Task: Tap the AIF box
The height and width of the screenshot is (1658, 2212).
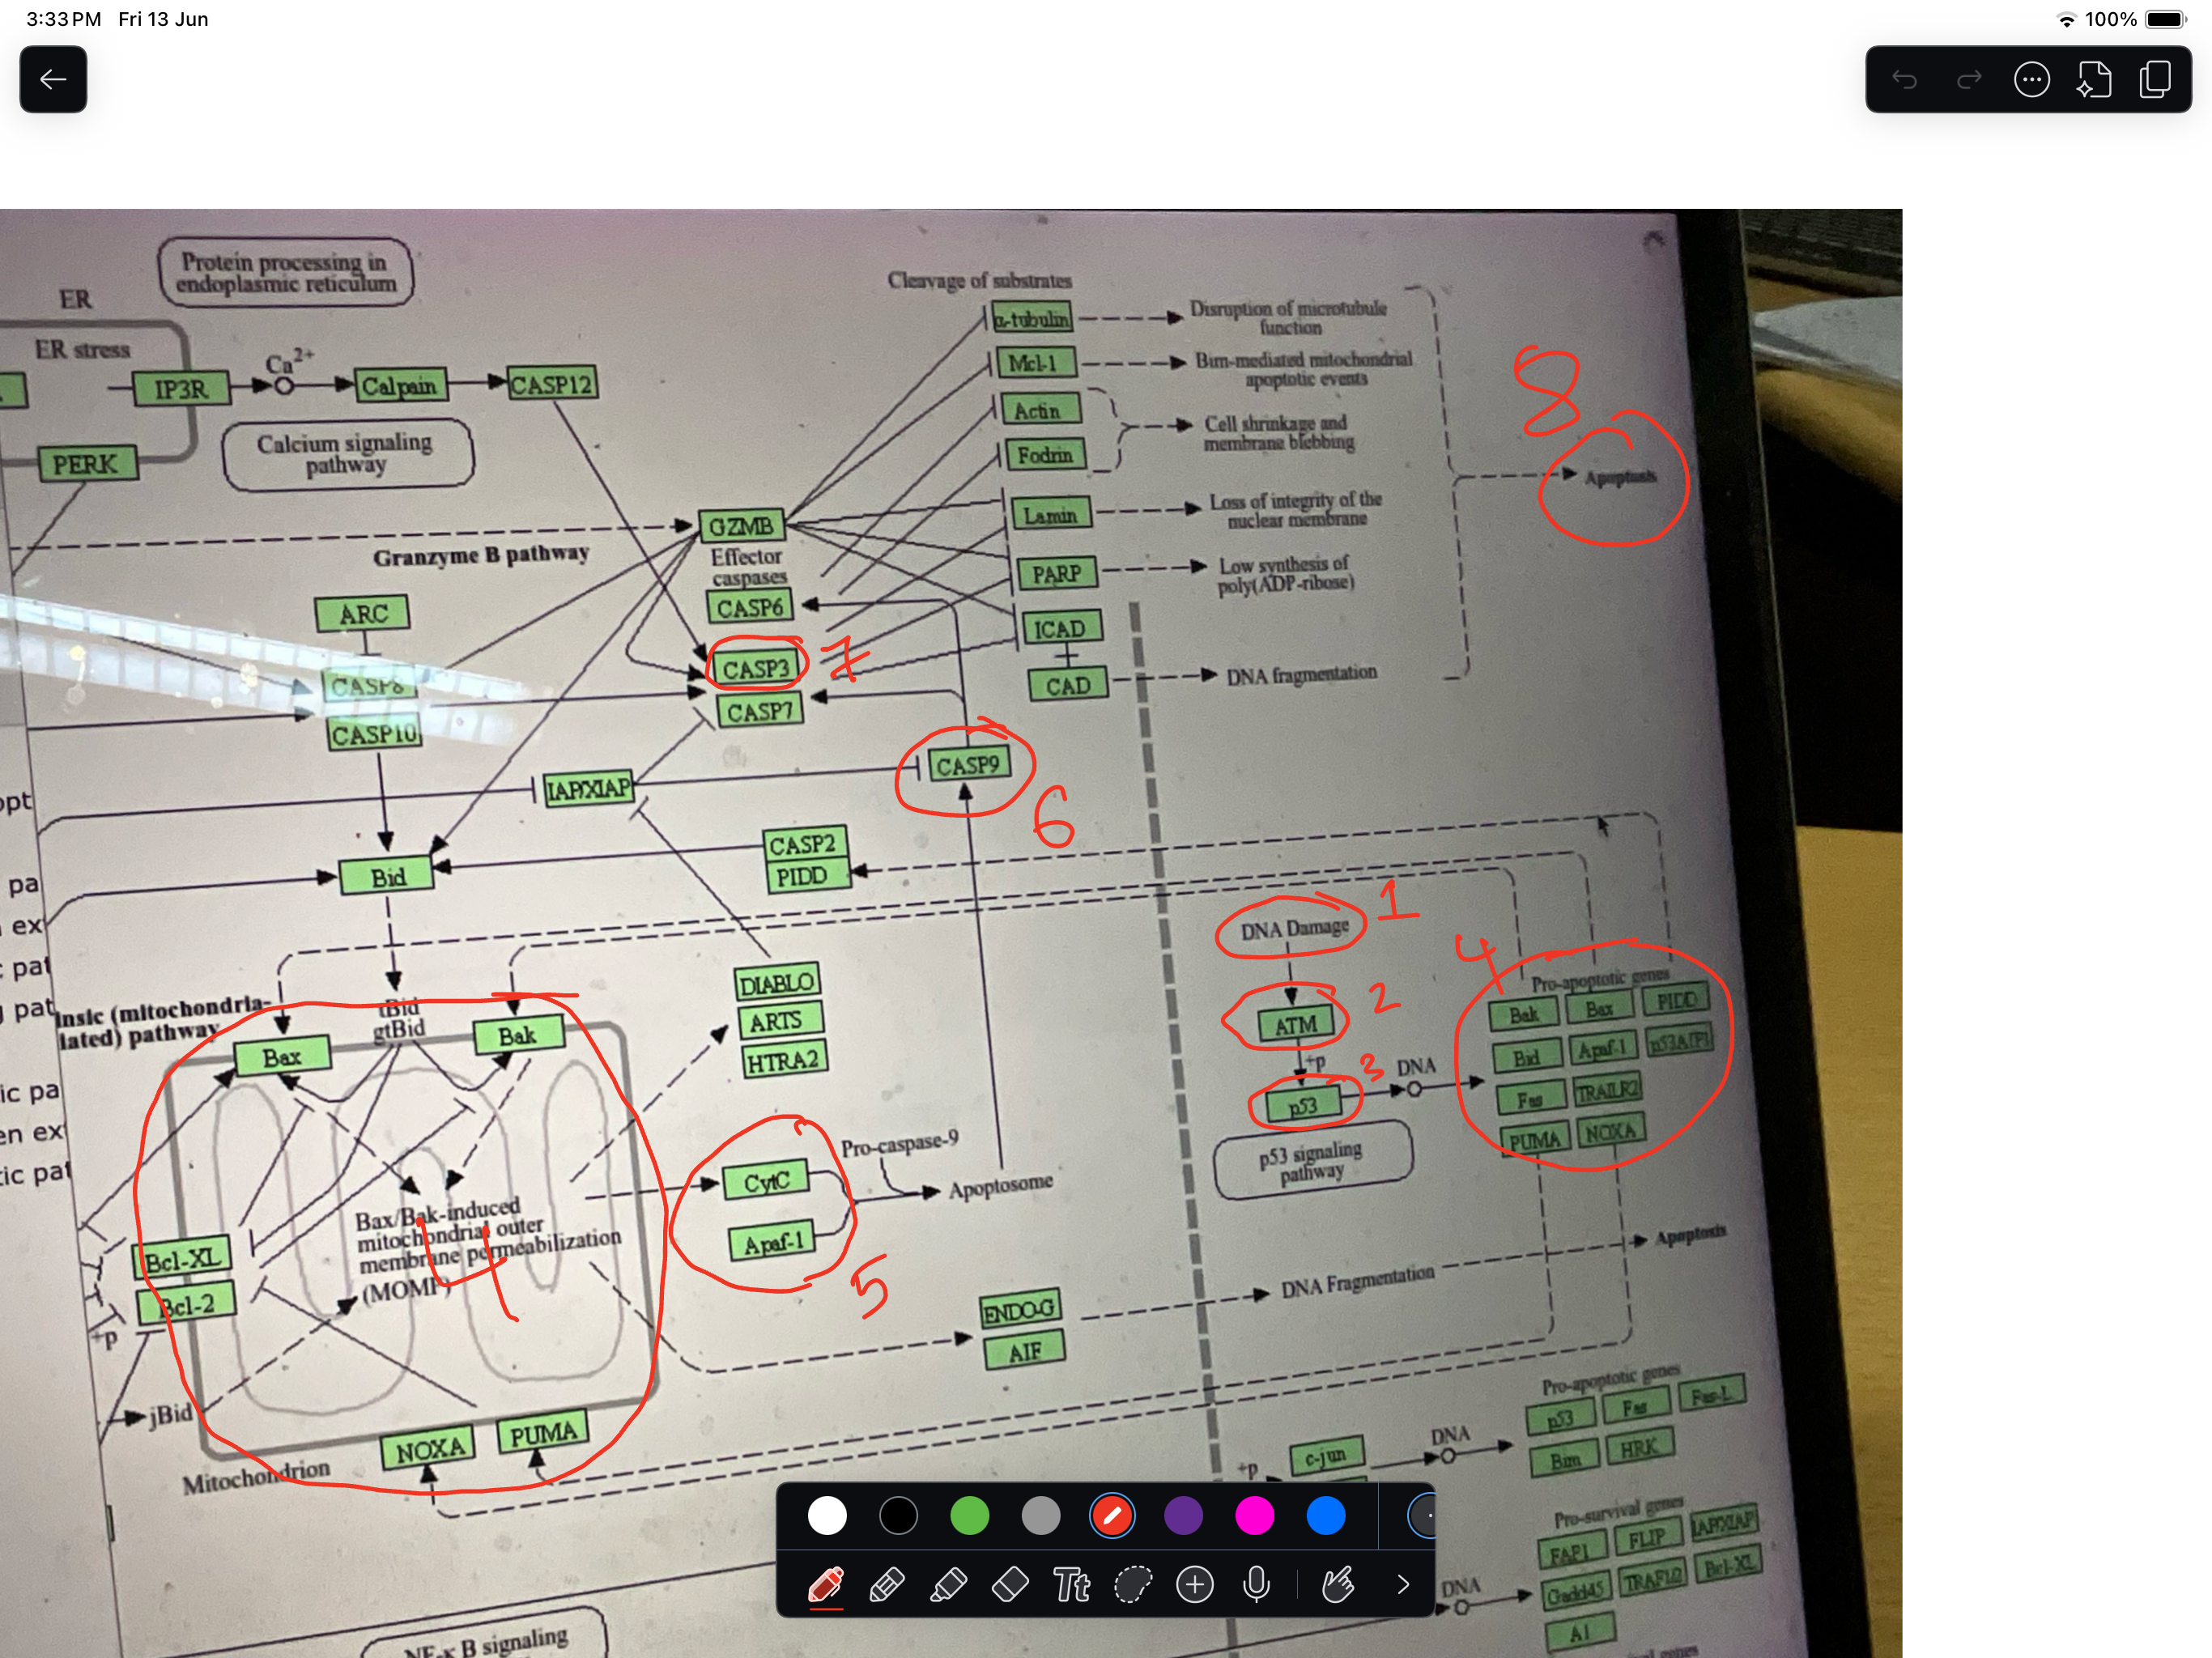Action: 1024,1351
